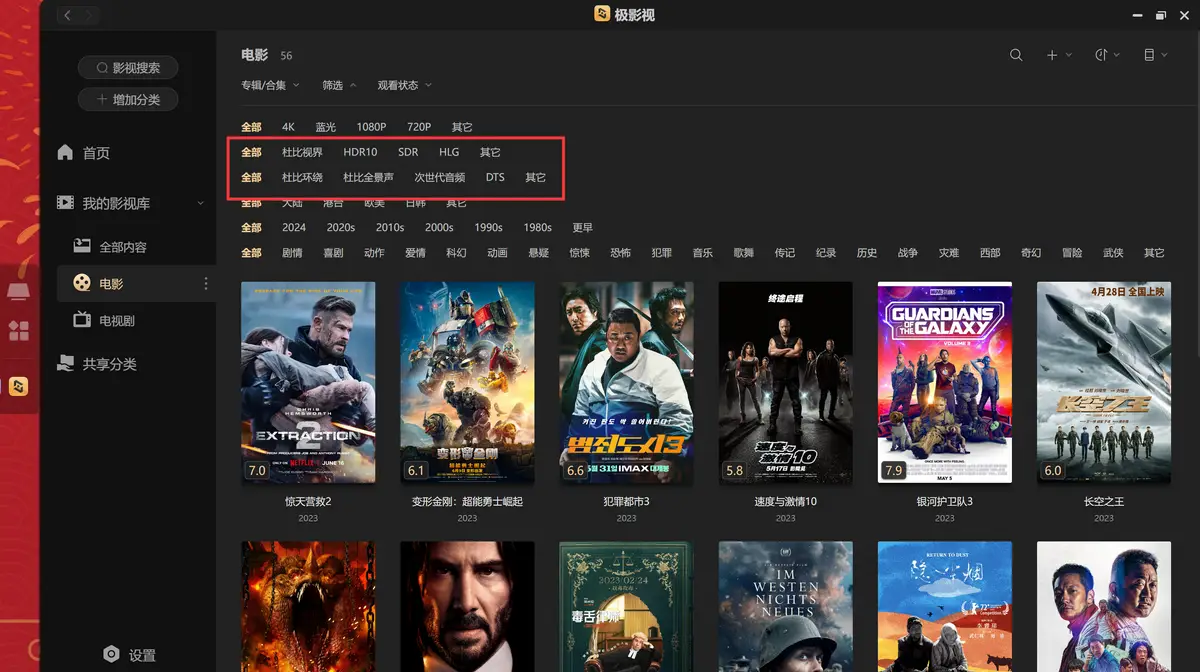Filter audio by 次世代音频
1200x672 pixels.
click(440, 177)
